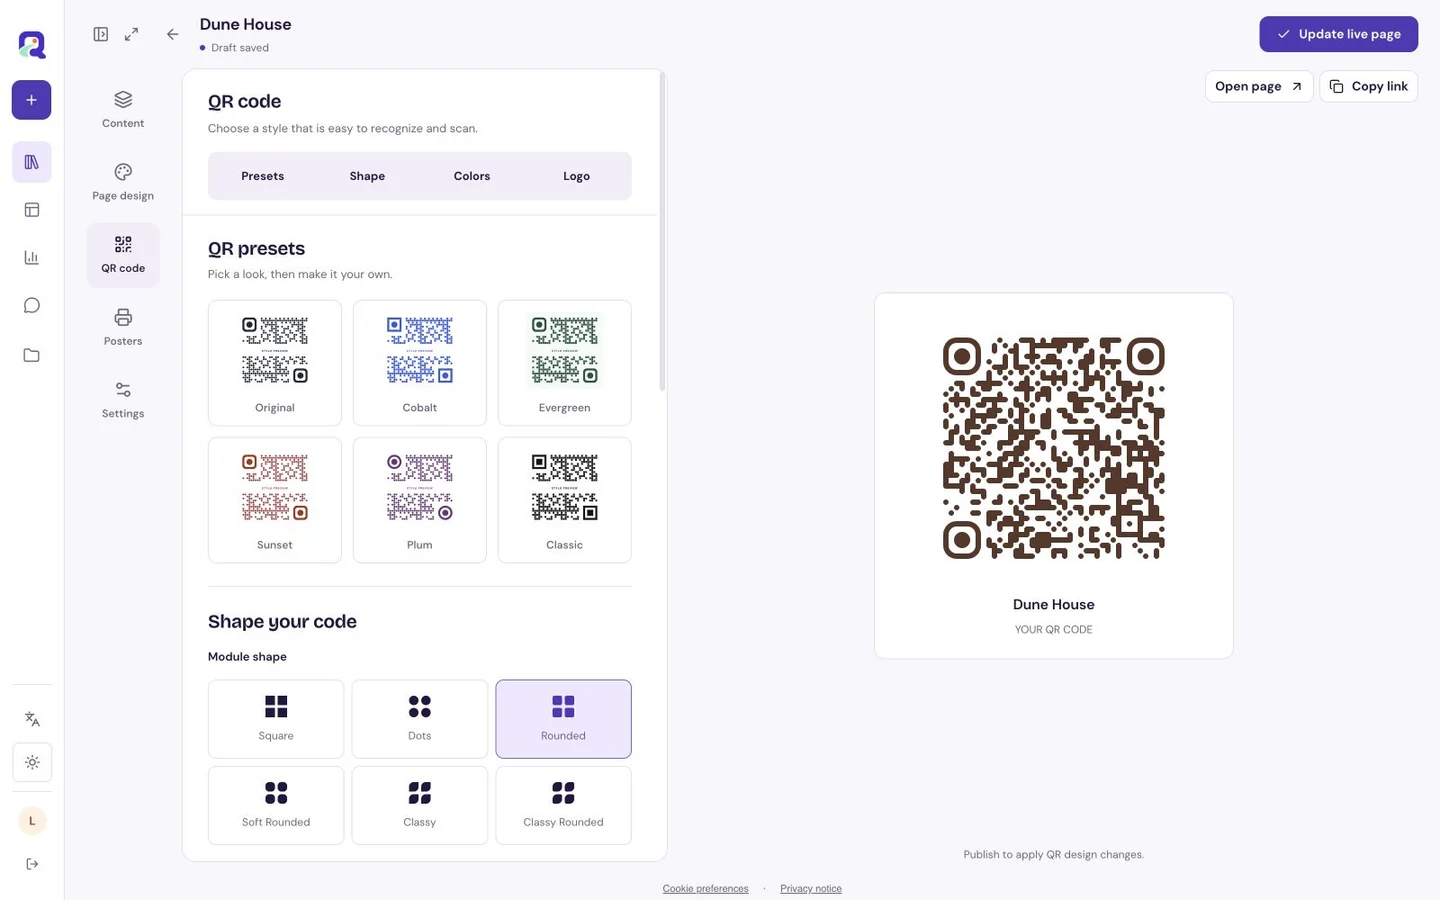
Task: Click the app logo icon
Action: [32, 44]
